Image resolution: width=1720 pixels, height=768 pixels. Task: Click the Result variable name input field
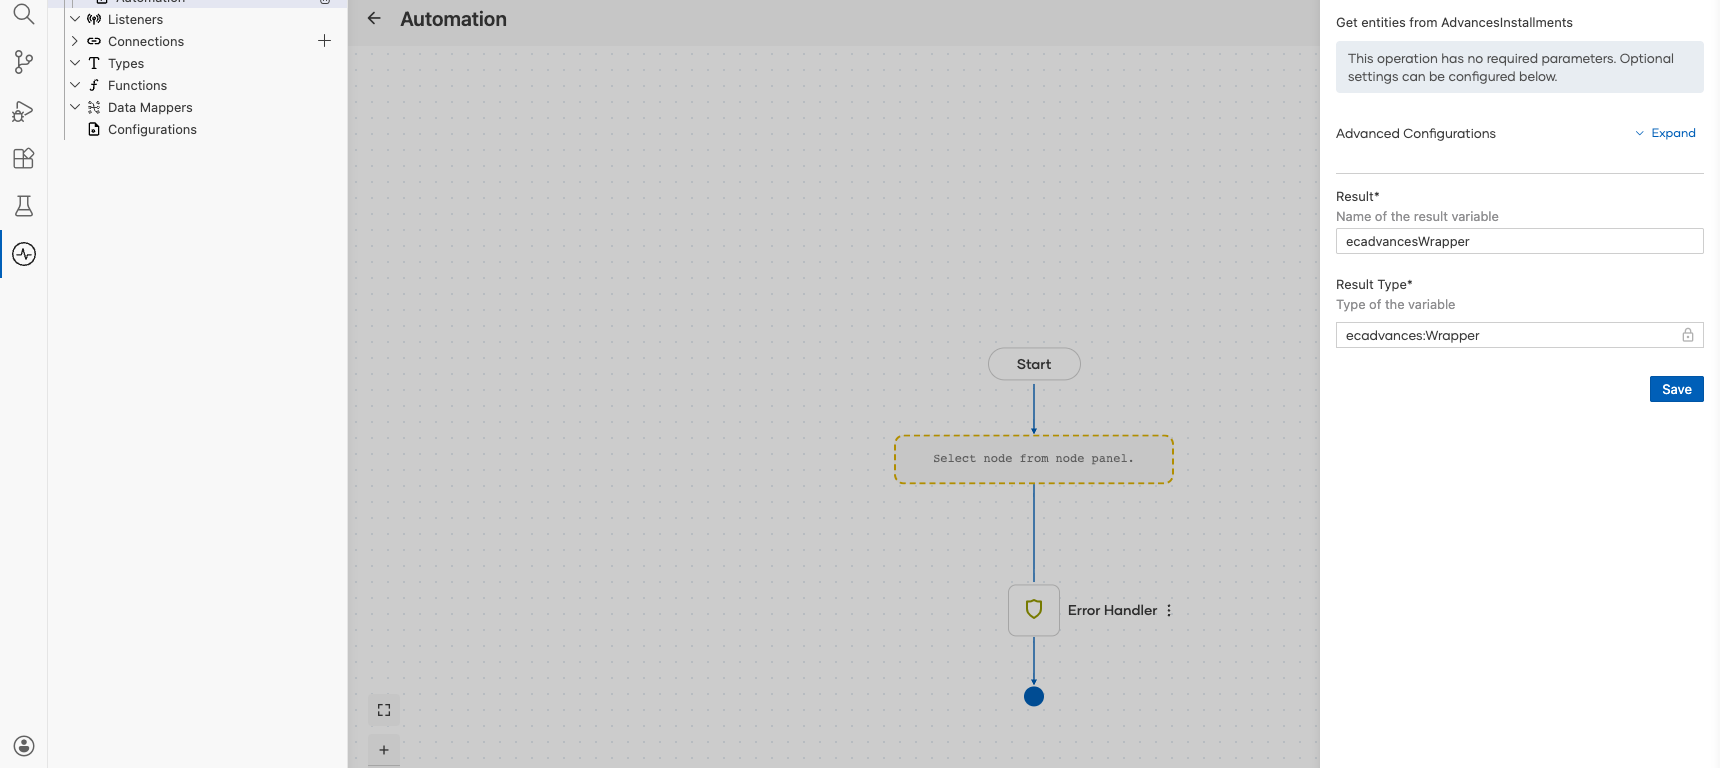click(x=1520, y=241)
